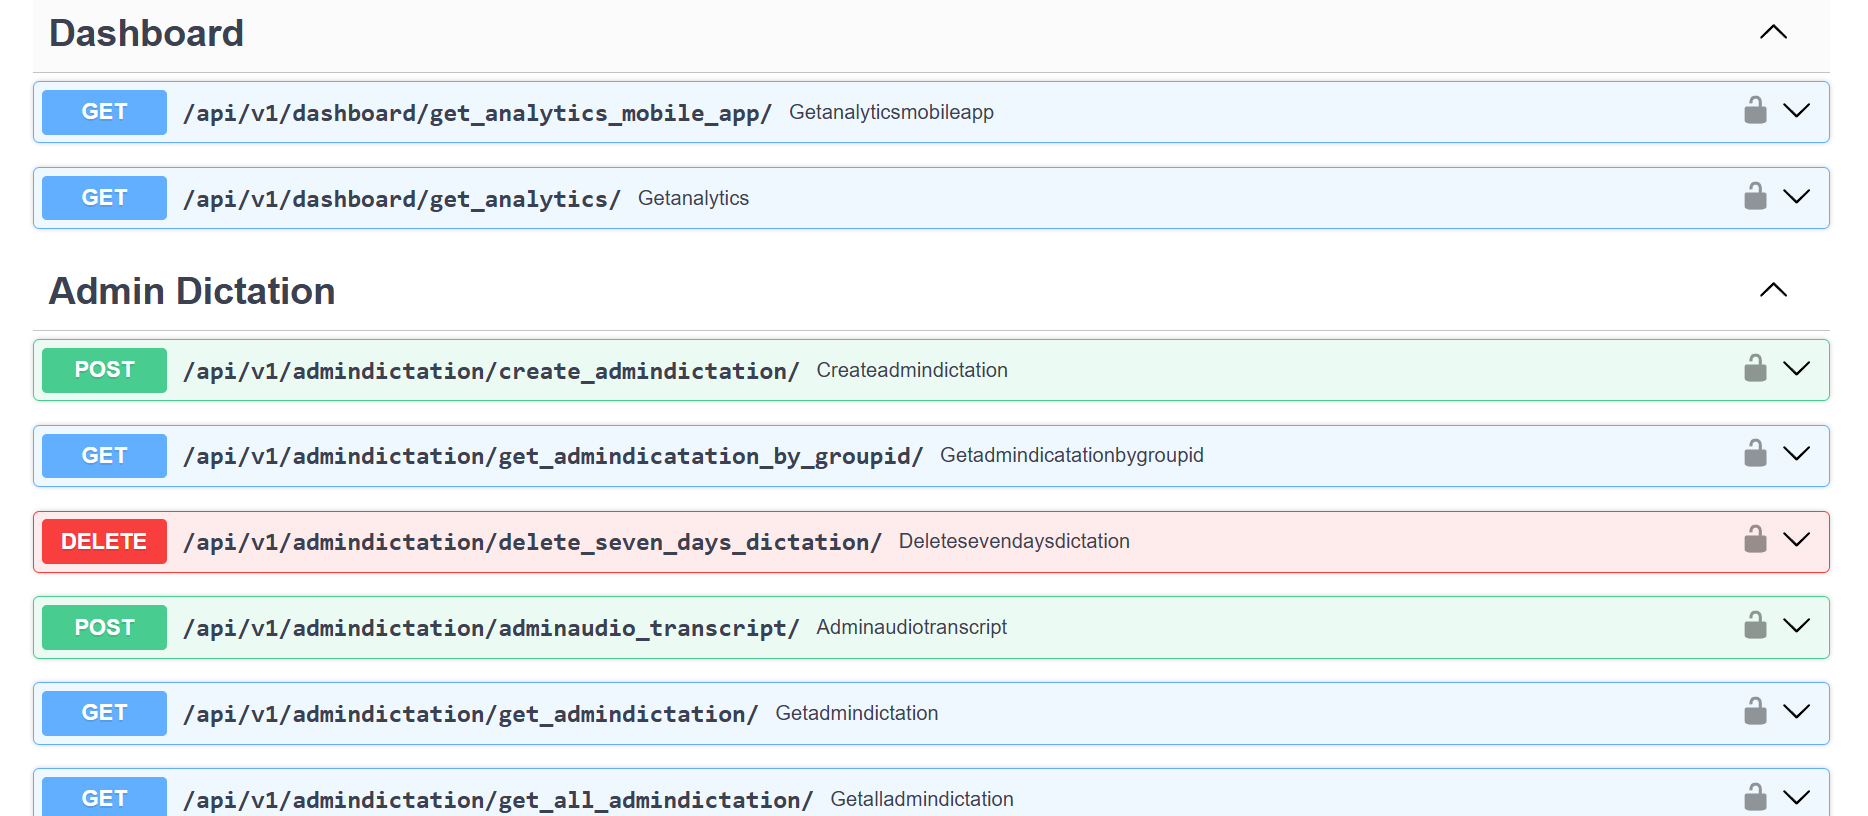
Task: Click the Getadmindicatationbygroupid summary text
Action: (x=1071, y=455)
